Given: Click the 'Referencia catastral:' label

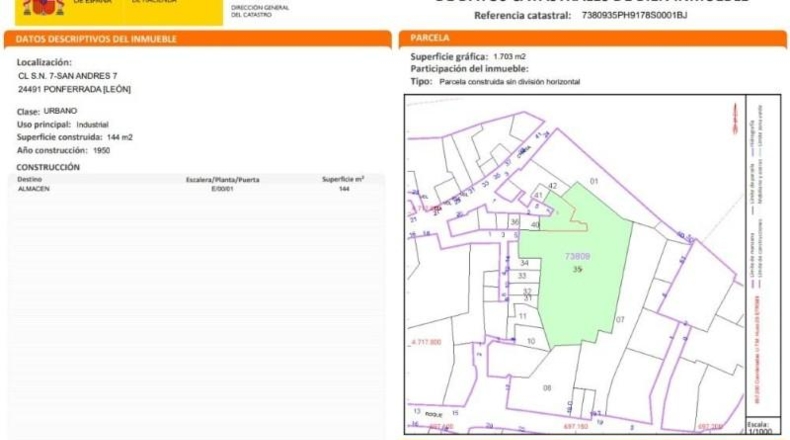Looking at the screenshot, I should click(x=522, y=16).
